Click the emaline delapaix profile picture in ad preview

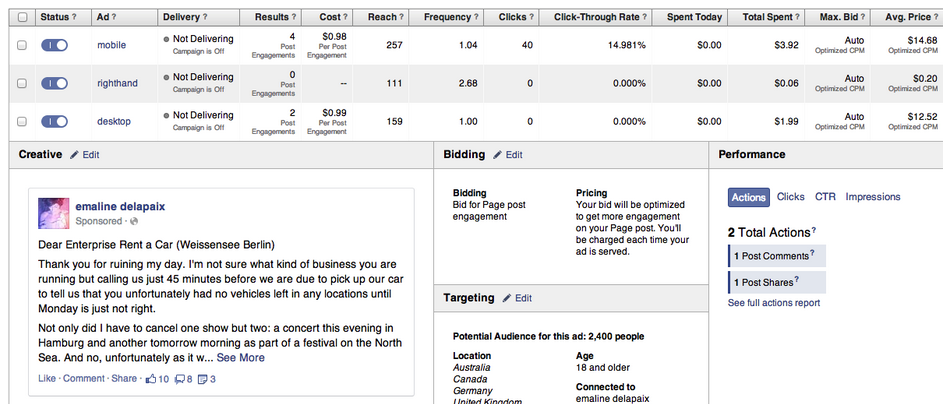pyautogui.click(x=53, y=213)
